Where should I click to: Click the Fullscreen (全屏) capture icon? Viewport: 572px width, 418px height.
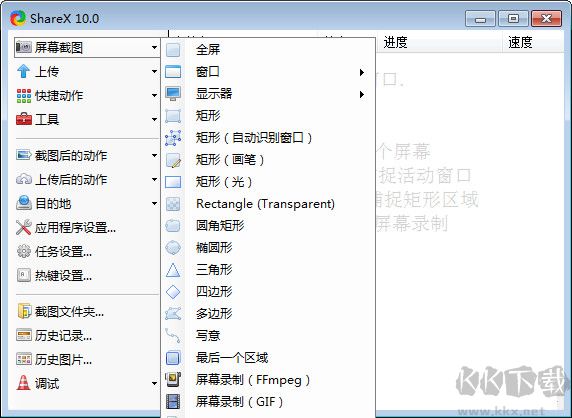[173, 50]
